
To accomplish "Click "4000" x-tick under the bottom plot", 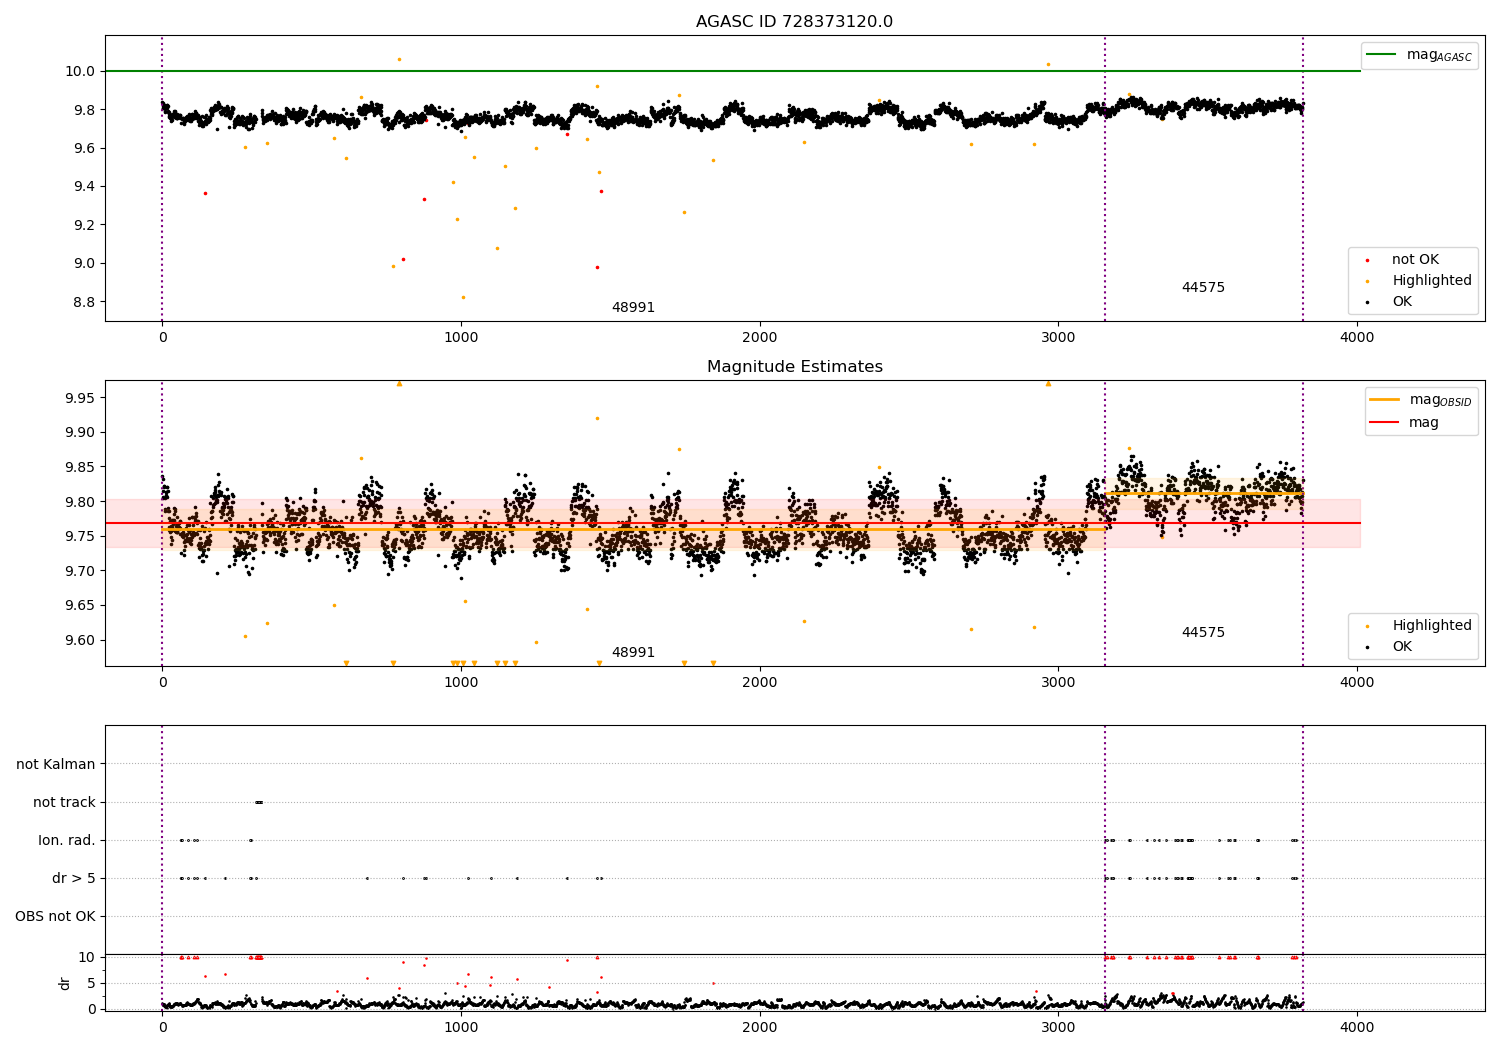I will (x=1357, y=1027).
